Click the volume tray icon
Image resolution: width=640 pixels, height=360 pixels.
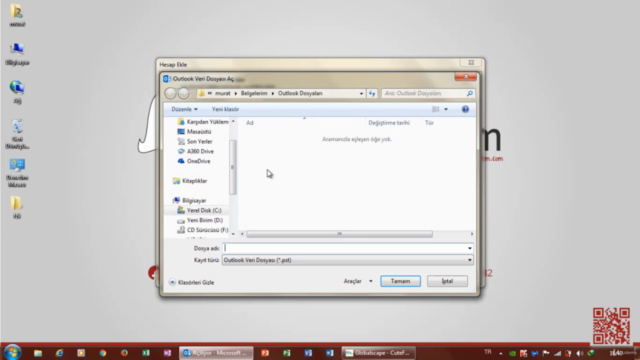pos(579,353)
